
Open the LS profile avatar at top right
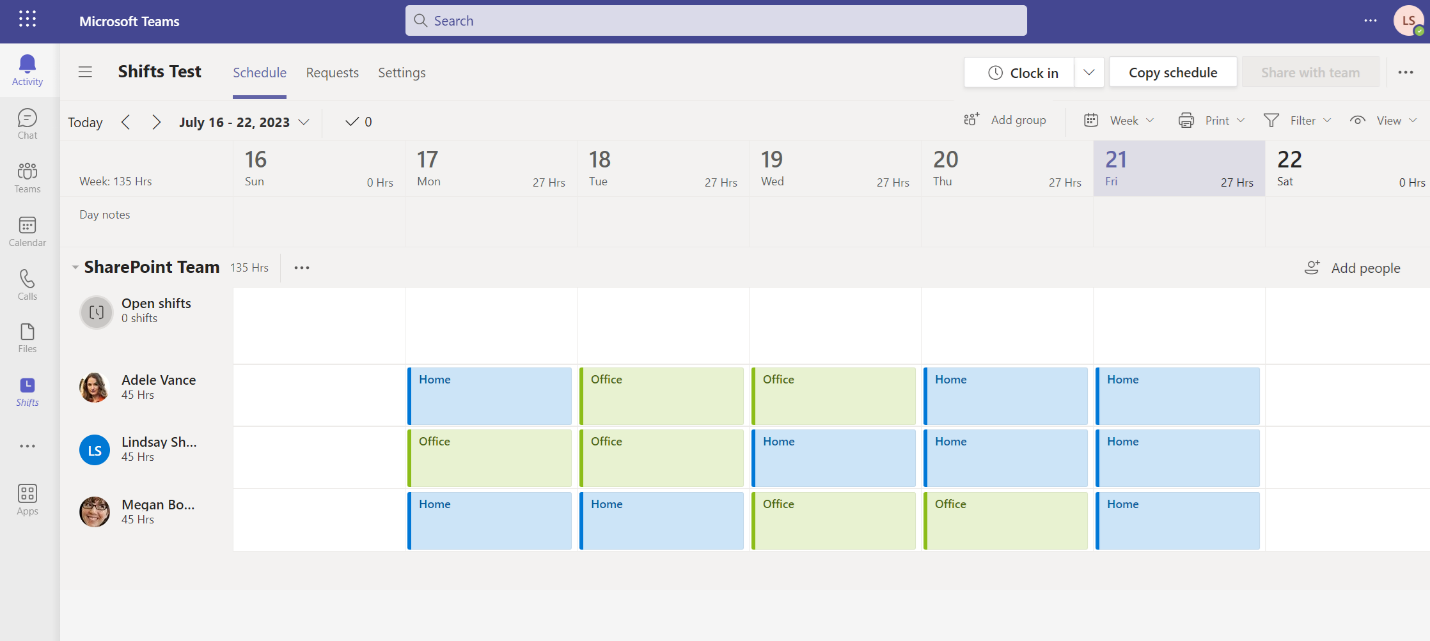coord(1408,21)
